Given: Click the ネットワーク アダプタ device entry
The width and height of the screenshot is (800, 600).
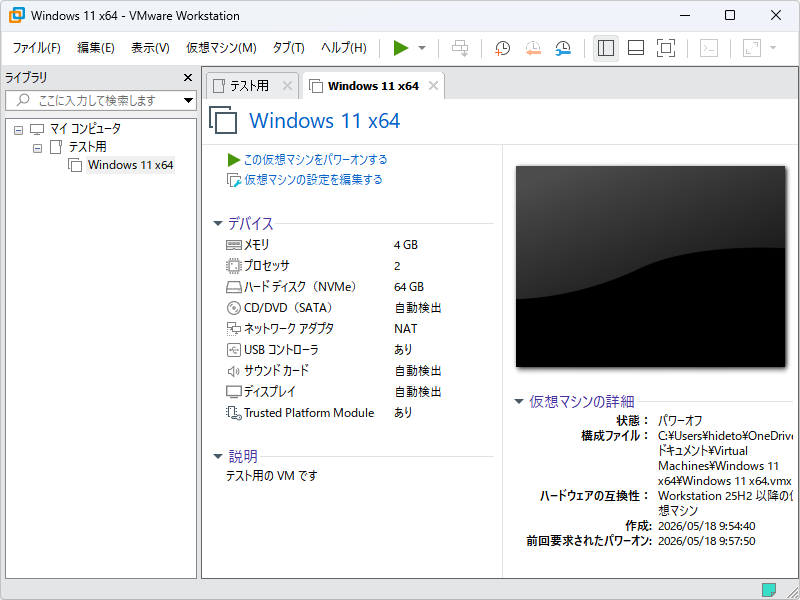Looking at the screenshot, I should point(288,329).
